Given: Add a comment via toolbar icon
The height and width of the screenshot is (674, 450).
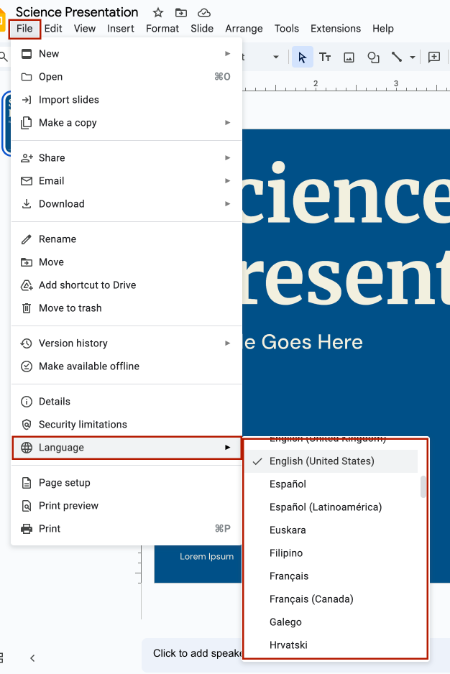Looking at the screenshot, I should 434,57.
